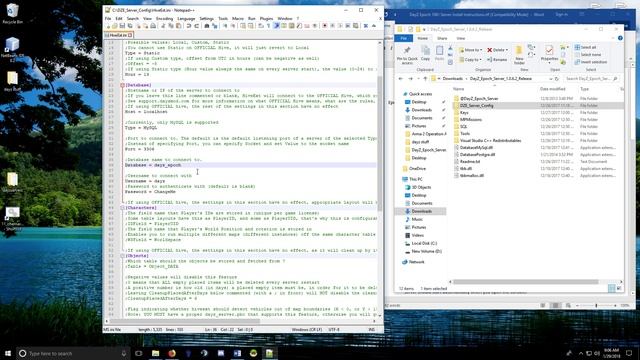
Task: Collapse the [Characters] section fold marker
Action: pyautogui.click(x=122, y=208)
